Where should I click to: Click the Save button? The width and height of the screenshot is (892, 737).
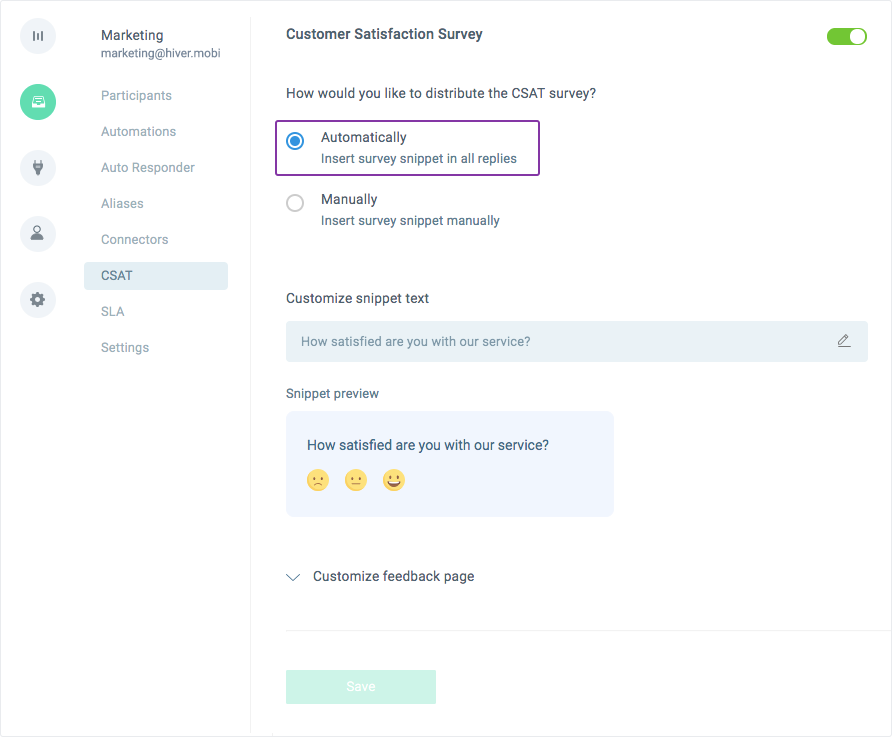point(361,687)
